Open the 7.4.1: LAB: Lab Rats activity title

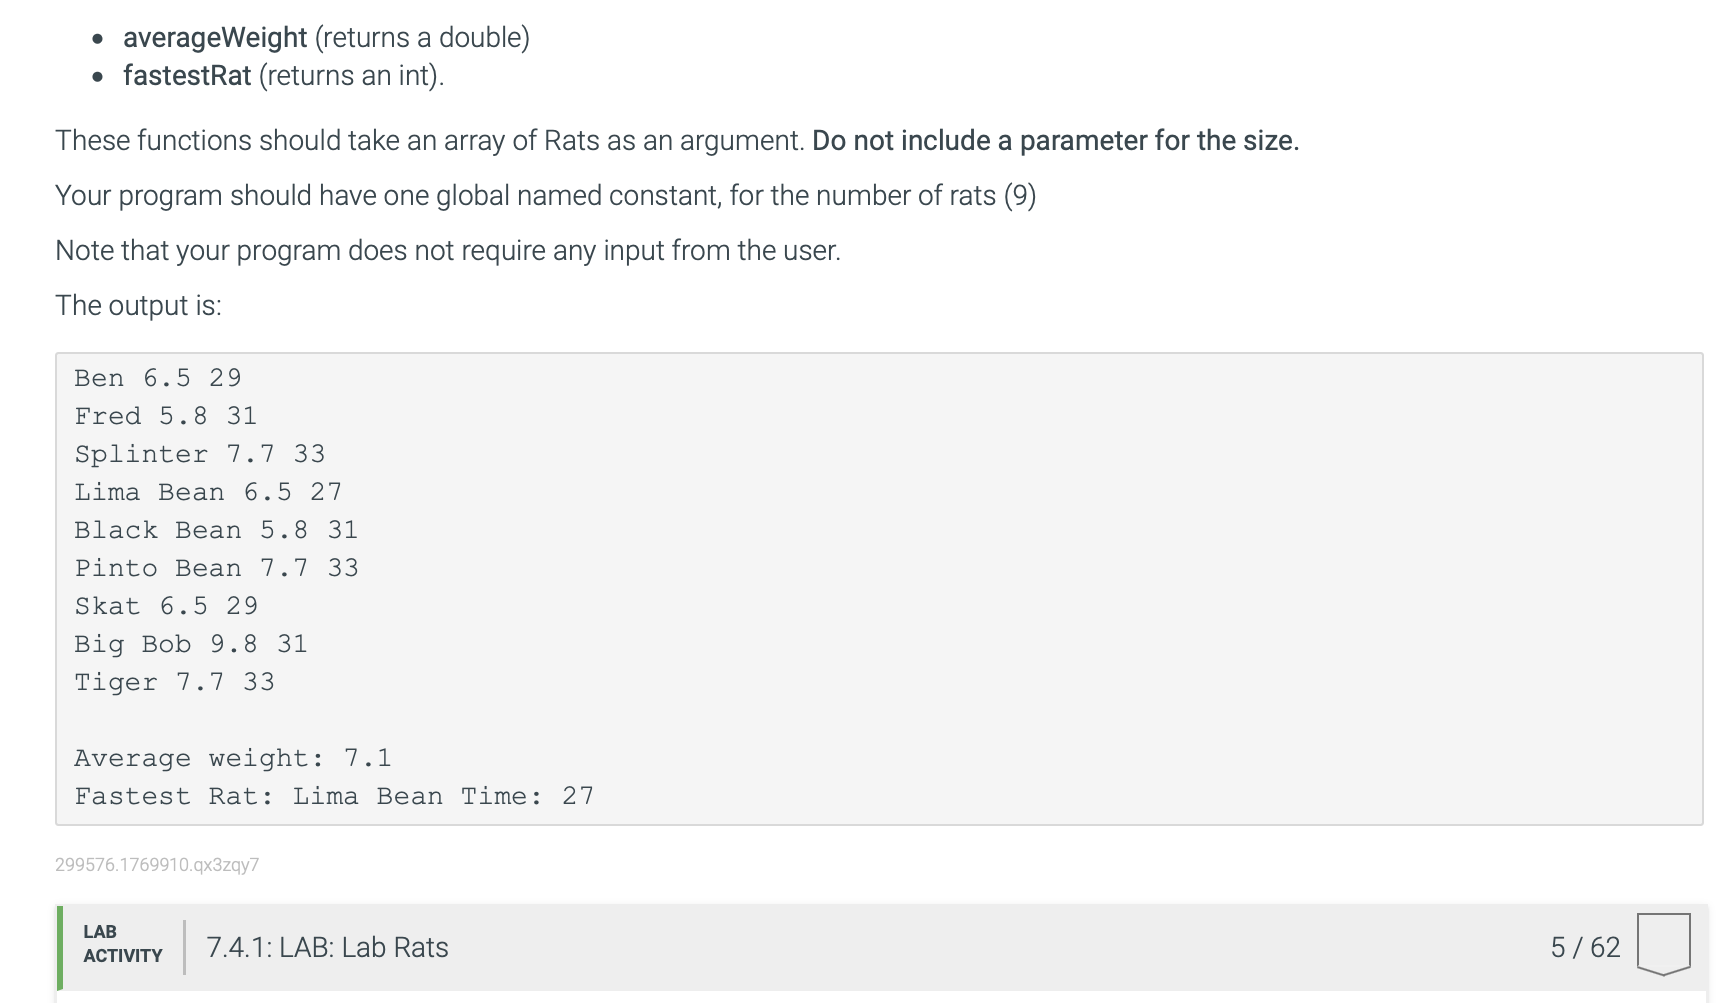point(327,947)
